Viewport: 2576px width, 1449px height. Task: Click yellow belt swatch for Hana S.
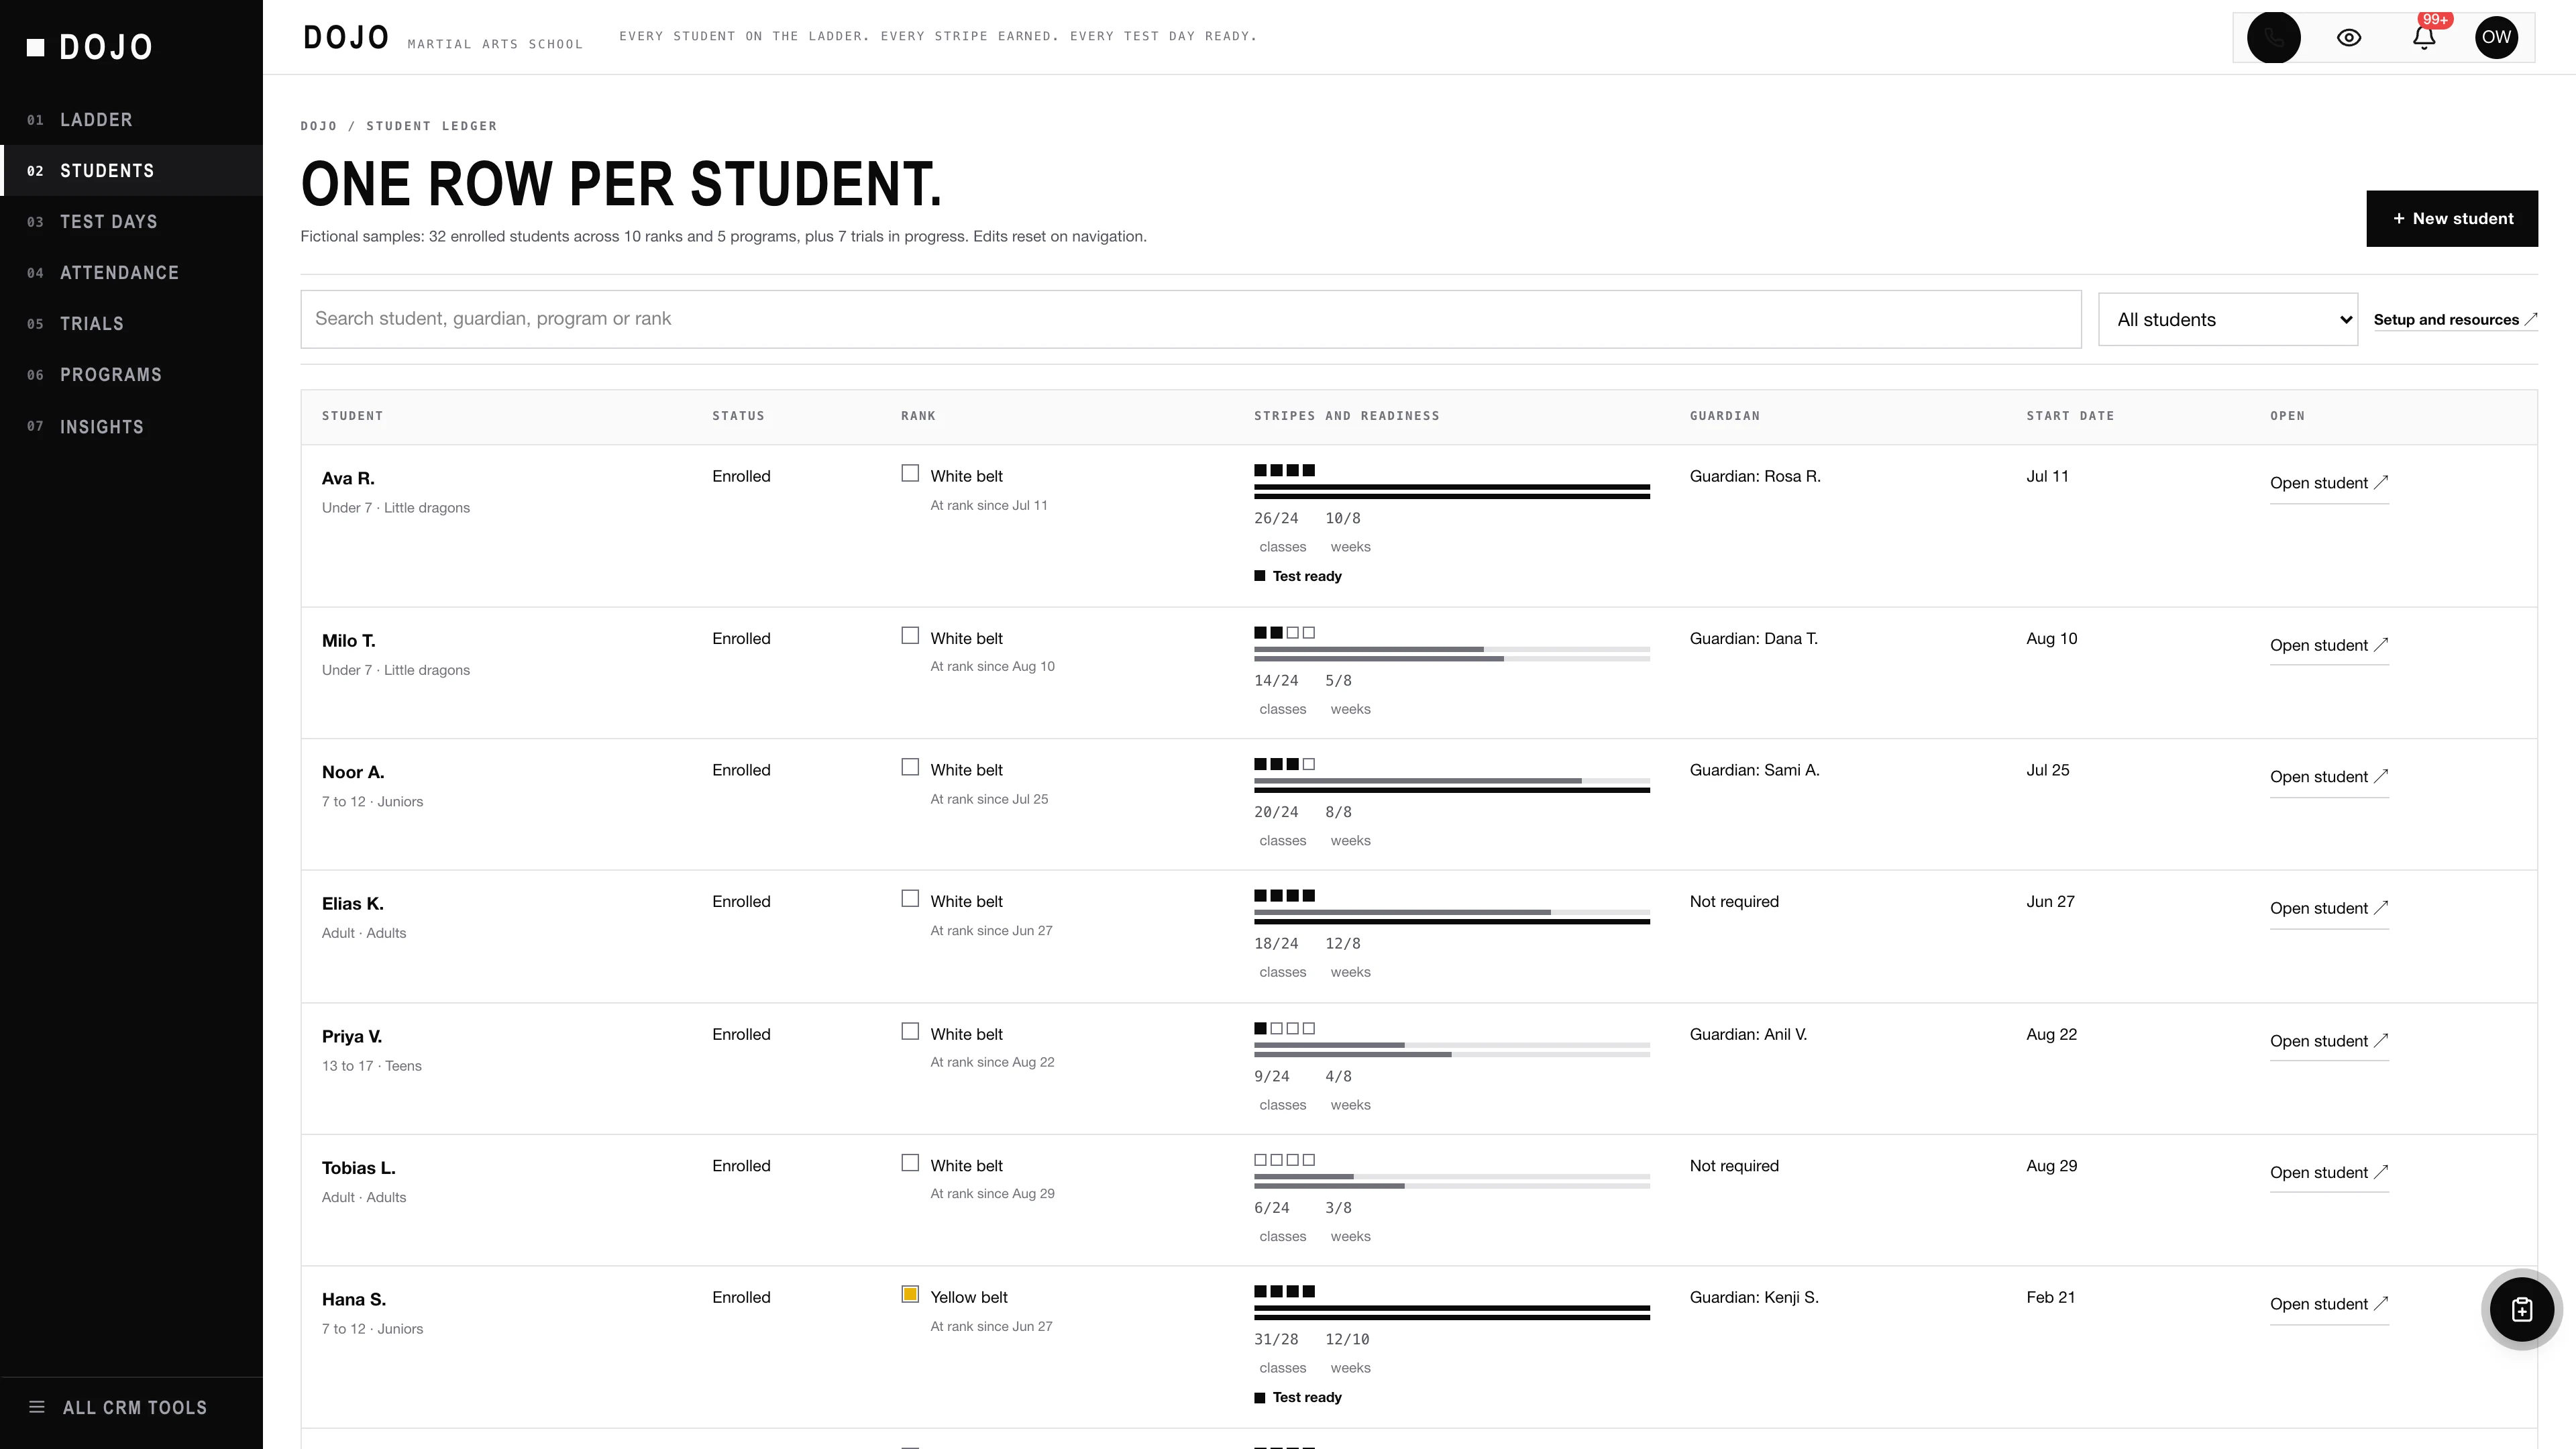point(910,1294)
